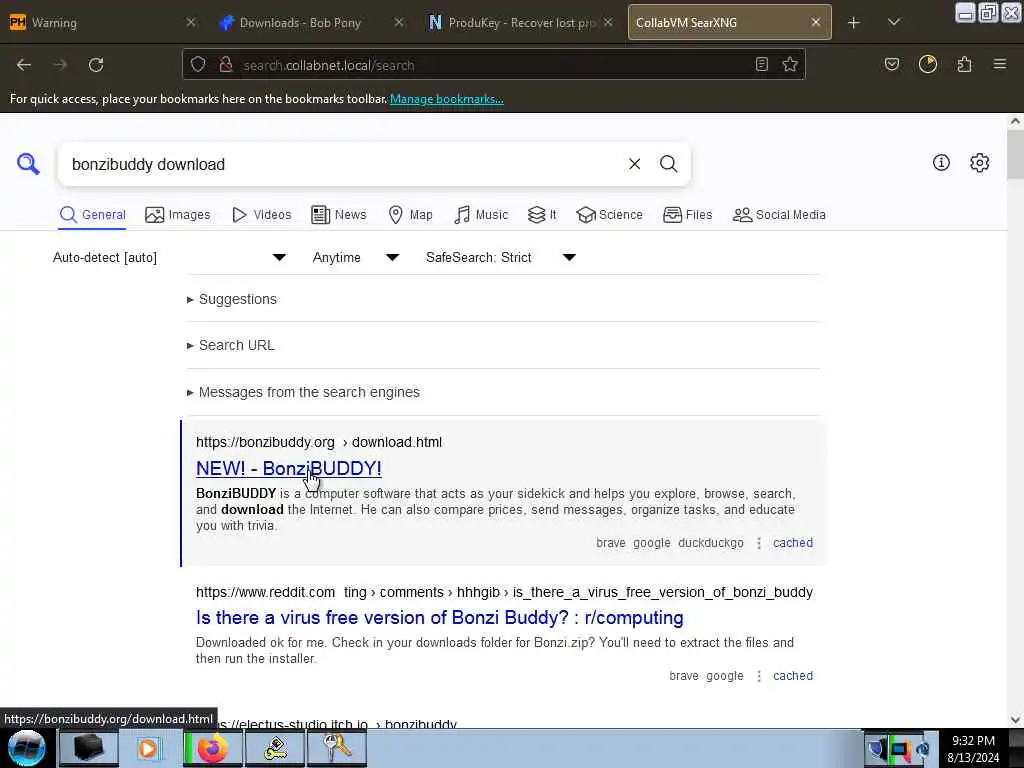Viewport: 1024px width, 768px height.
Task: Open the taskbar clock showing 9:32 PM
Action: (x=973, y=749)
